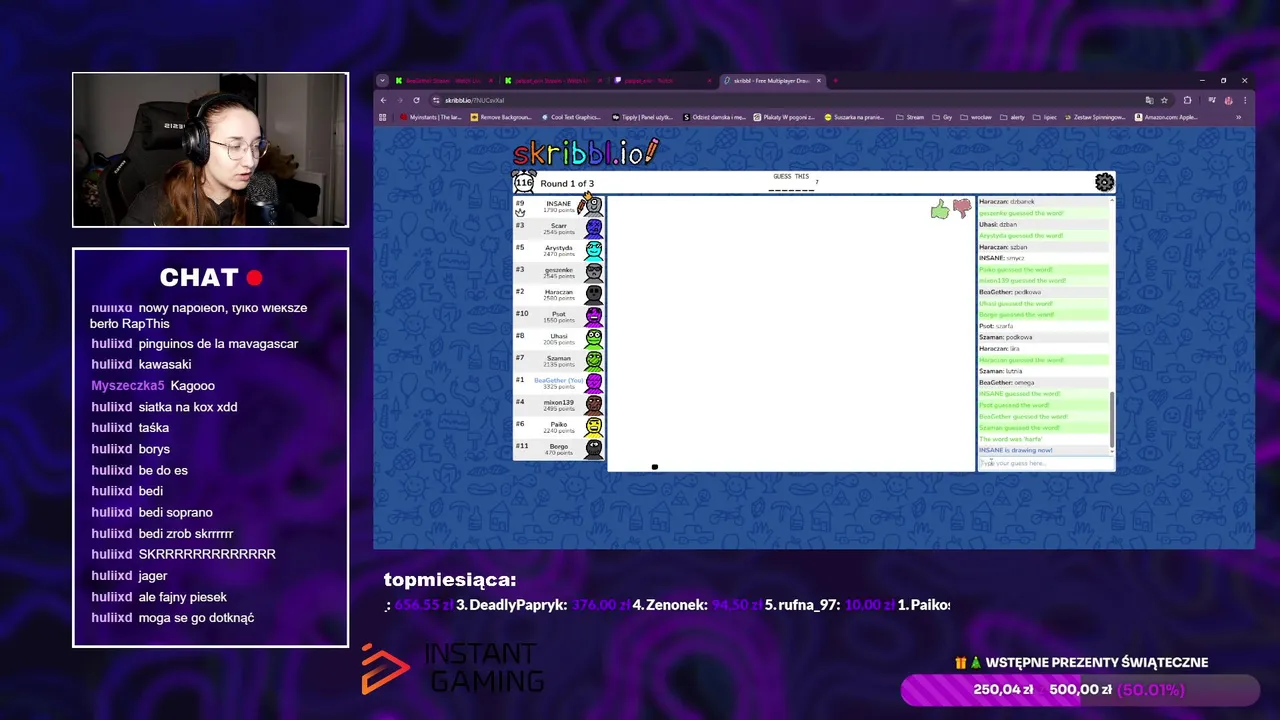Screen dimensions: 1280x720
Task: Go back in the browser
Action: click(x=383, y=100)
